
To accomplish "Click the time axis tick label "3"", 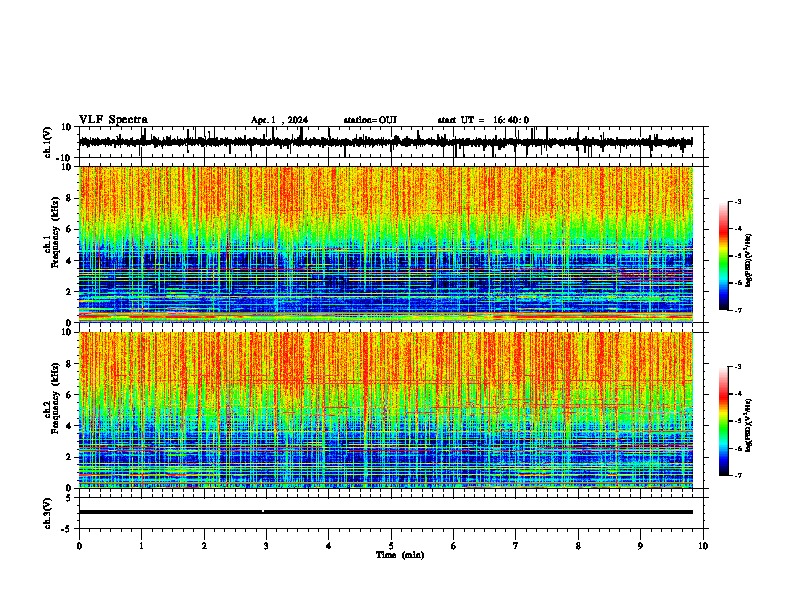I will (x=266, y=546).
